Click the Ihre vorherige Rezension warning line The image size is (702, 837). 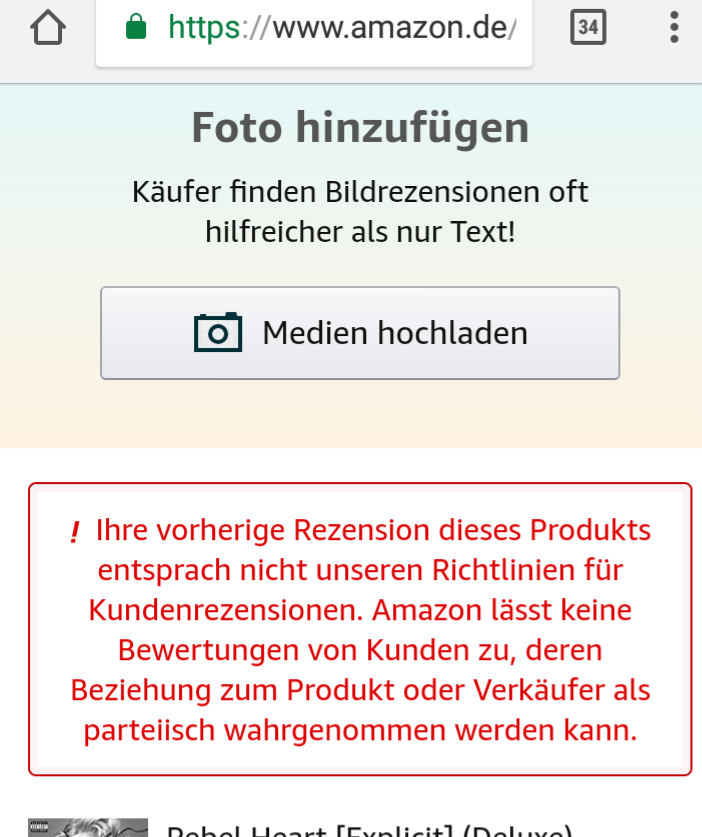click(x=373, y=530)
